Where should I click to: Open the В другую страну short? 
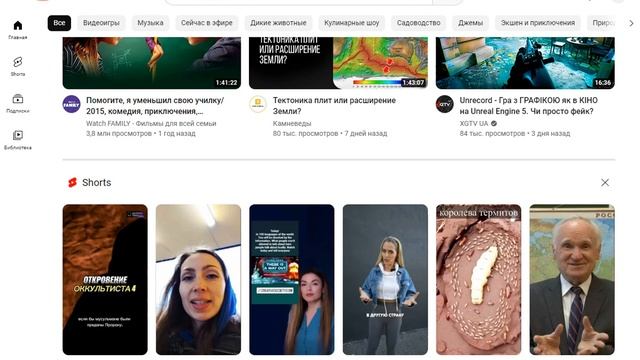385,280
